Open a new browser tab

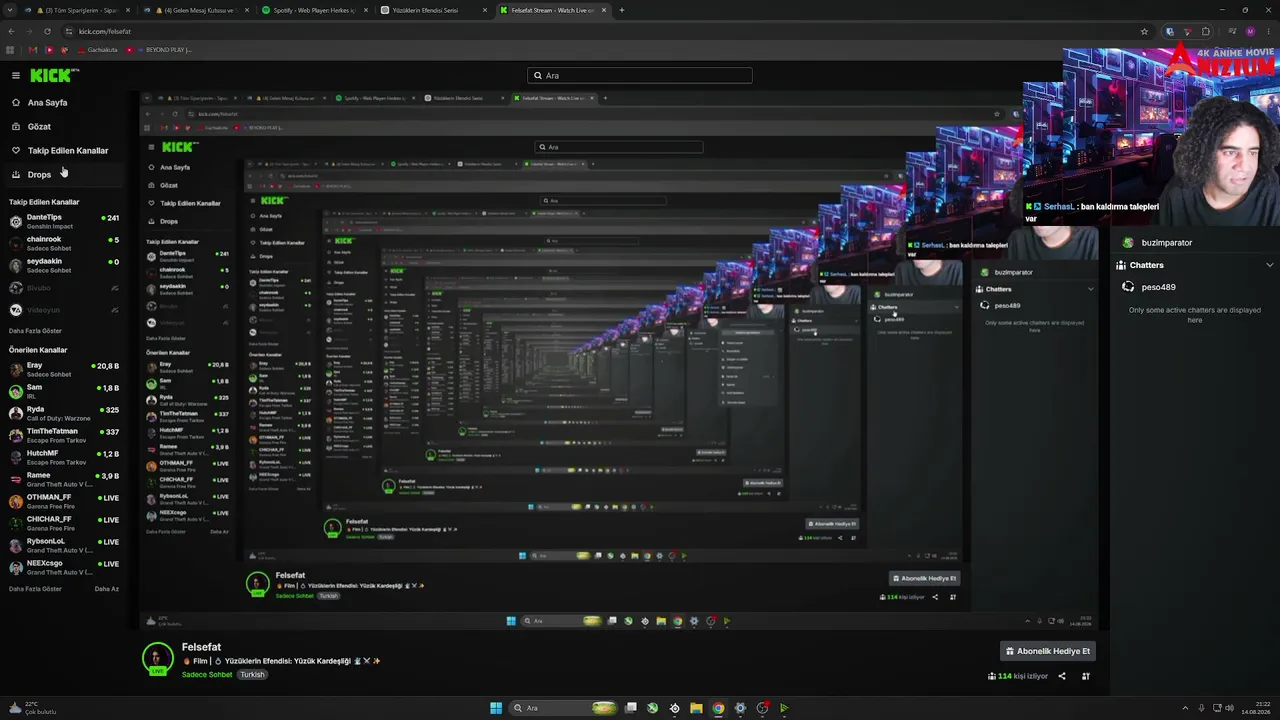[x=621, y=10]
